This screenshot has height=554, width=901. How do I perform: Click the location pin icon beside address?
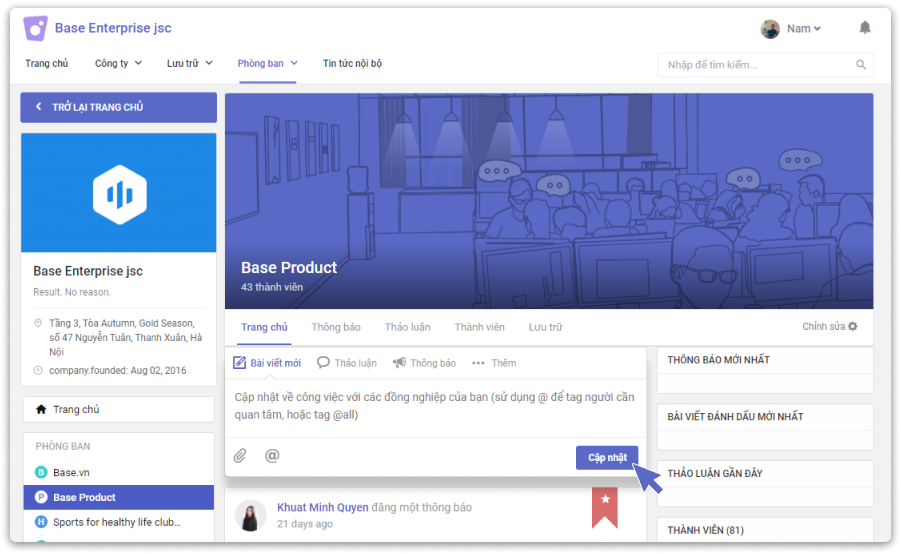(38, 323)
